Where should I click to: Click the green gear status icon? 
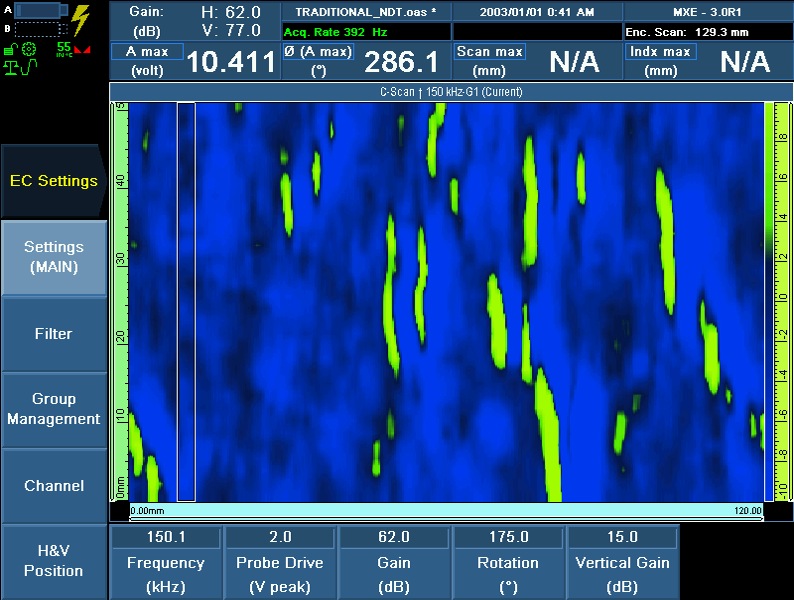point(28,49)
